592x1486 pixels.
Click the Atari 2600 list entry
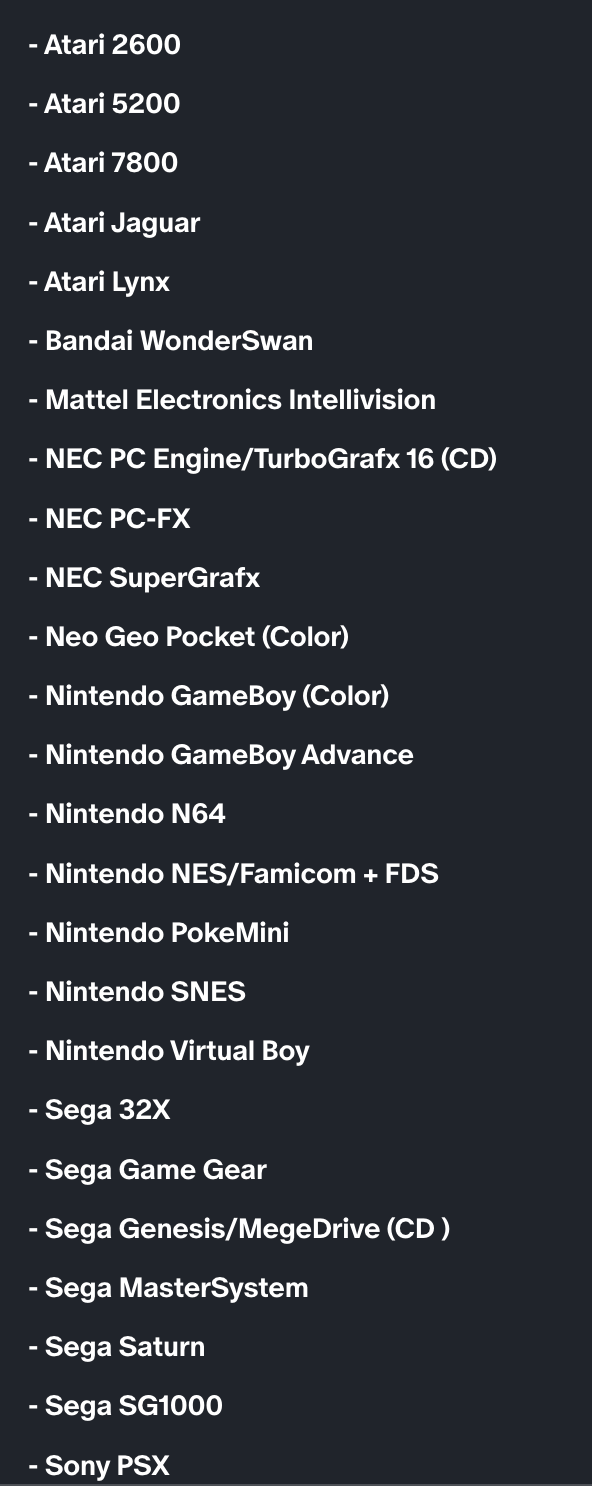click(x=105, y=45)
